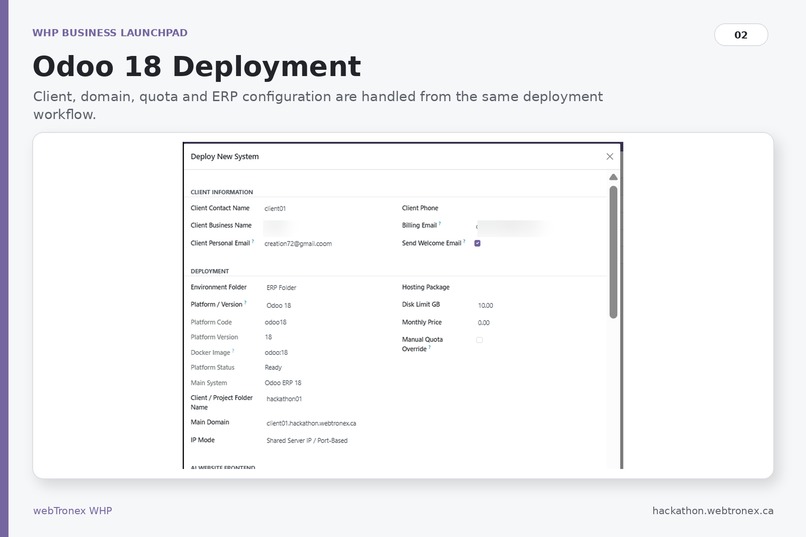The height and width of the screenshot is (537, 806).
Task: Click the help icon beside Send Welcome Email
Action: (x=464, y=241)
